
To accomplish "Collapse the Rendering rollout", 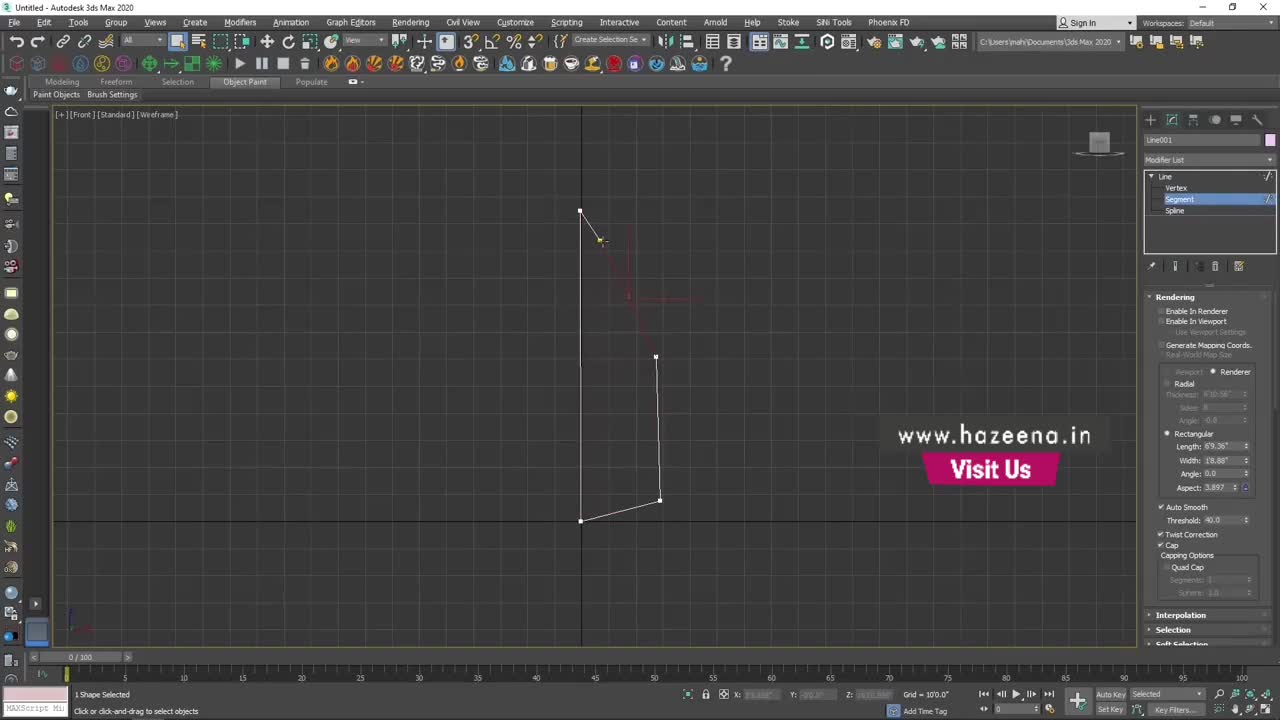I will pos(1175,297).
